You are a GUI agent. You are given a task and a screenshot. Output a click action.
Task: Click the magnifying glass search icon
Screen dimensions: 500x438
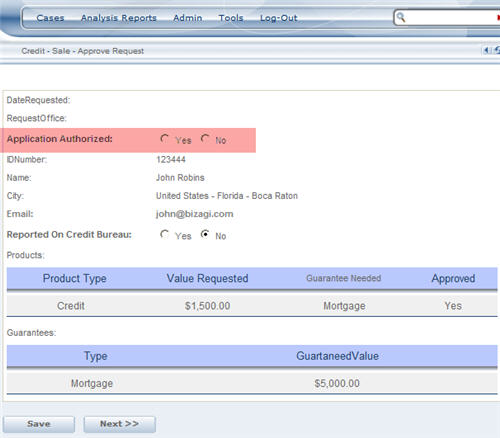(401, 17)
